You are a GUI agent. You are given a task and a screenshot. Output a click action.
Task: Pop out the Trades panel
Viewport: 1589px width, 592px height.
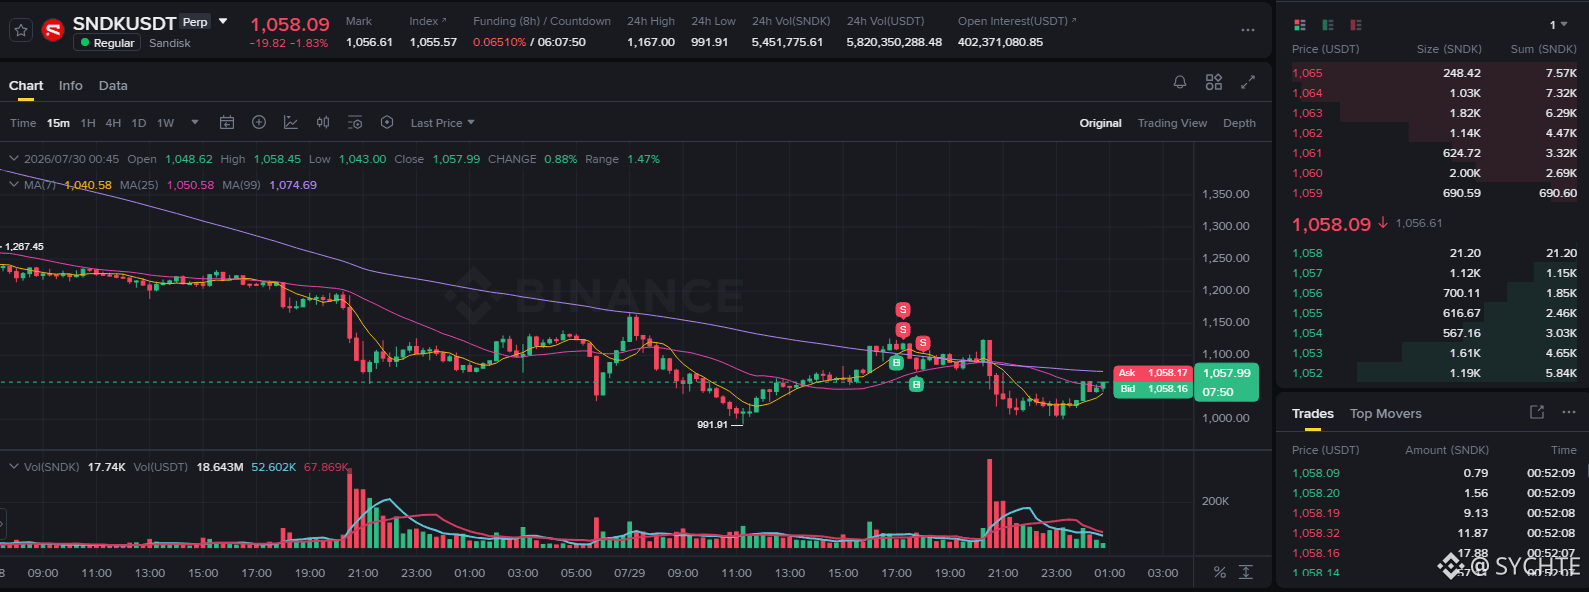coord(1537,412)
